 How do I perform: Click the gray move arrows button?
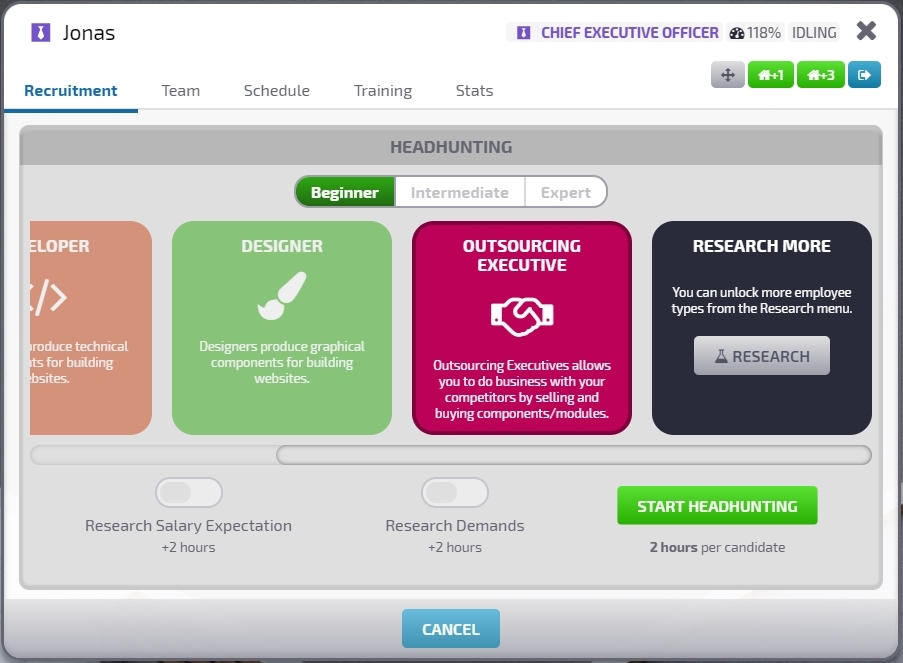pyautogui.click(x=727, y=75)
